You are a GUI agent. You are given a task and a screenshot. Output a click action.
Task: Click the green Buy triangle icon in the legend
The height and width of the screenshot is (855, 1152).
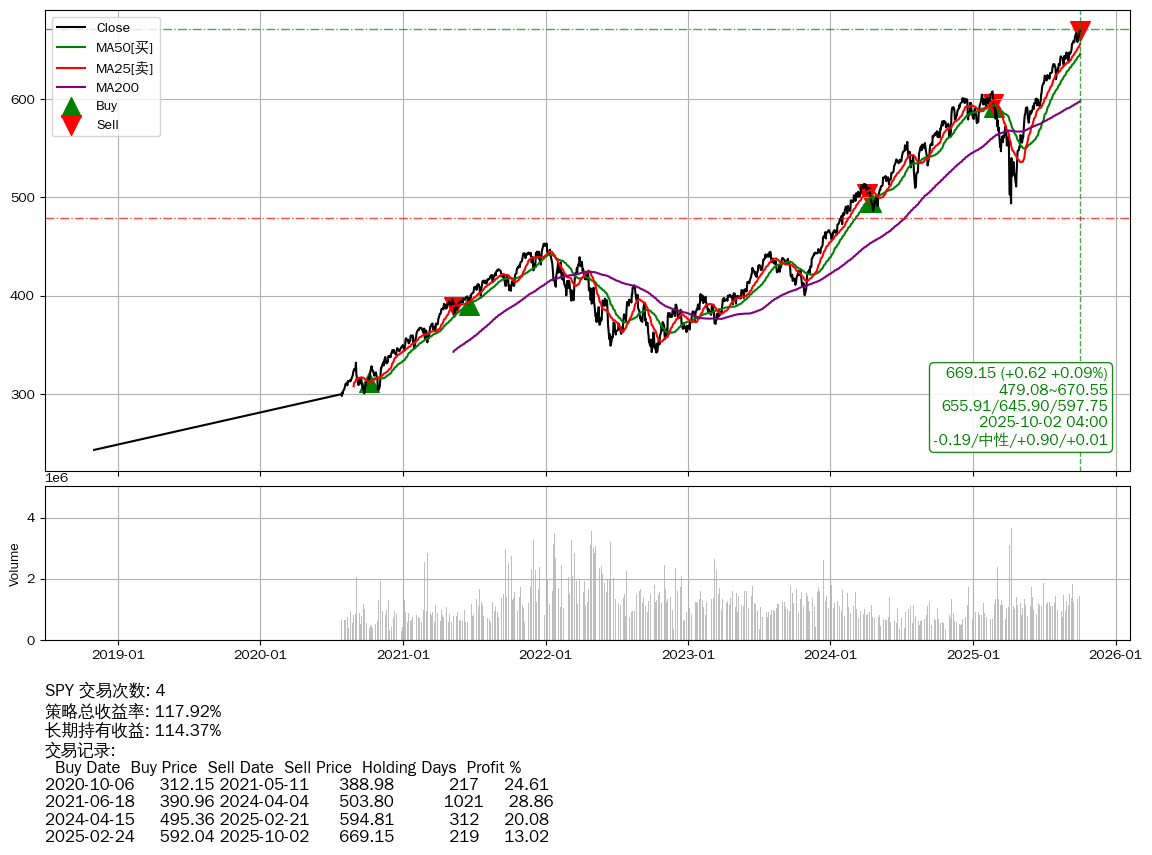71,106
